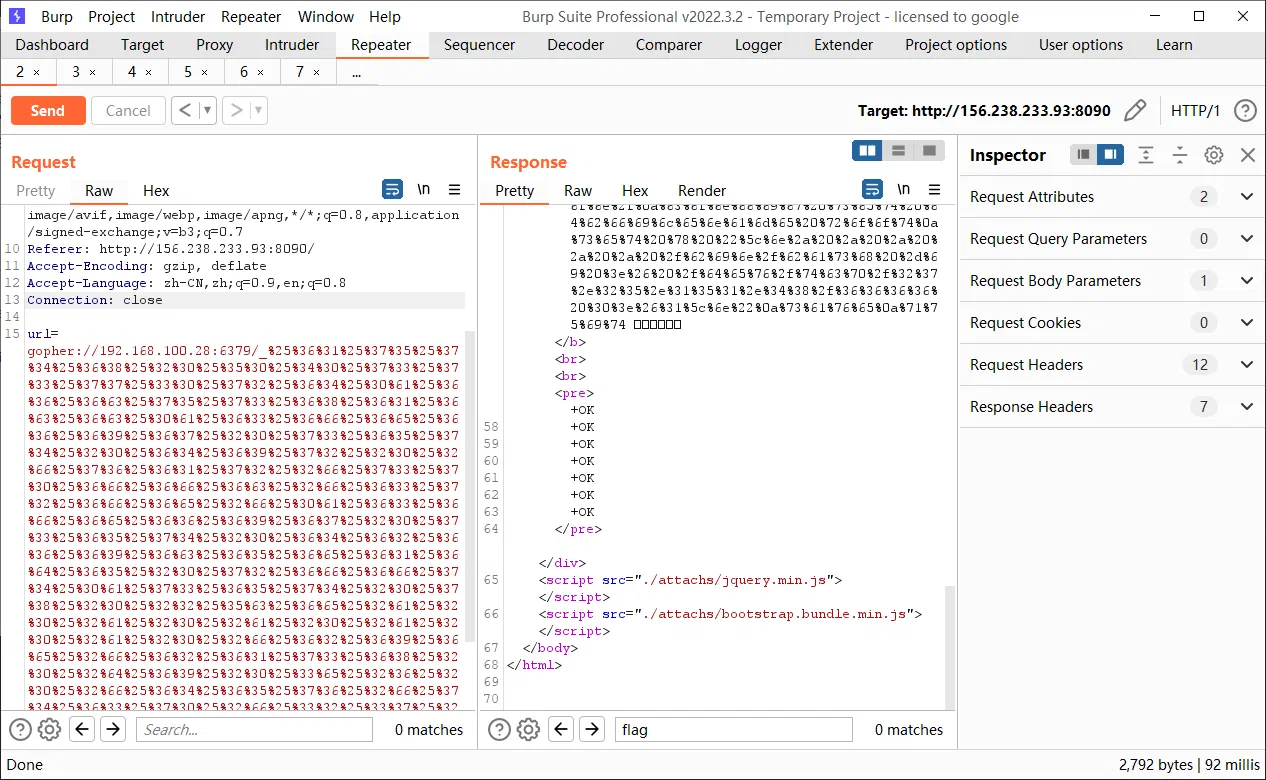
Task: Switch to the Decoder tab
Action: (575, 44)
